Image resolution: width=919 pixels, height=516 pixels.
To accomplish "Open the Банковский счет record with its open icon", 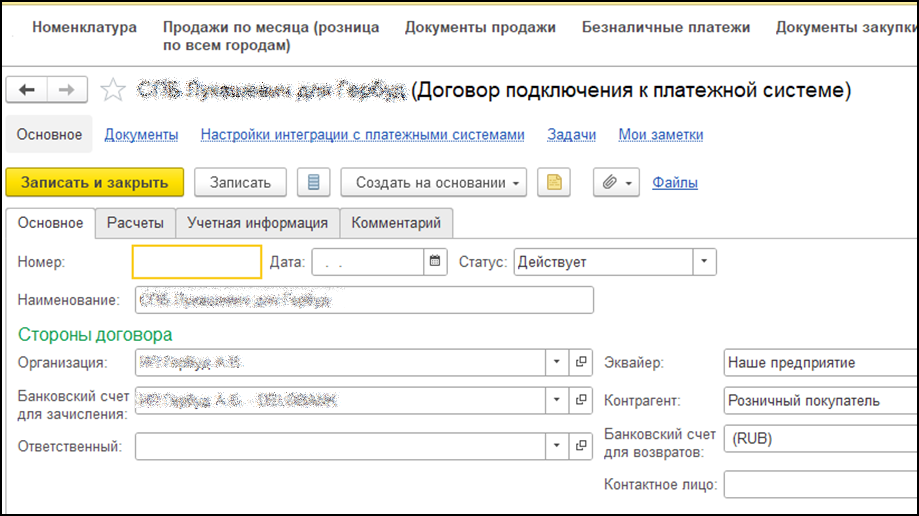I will (581, 400).
